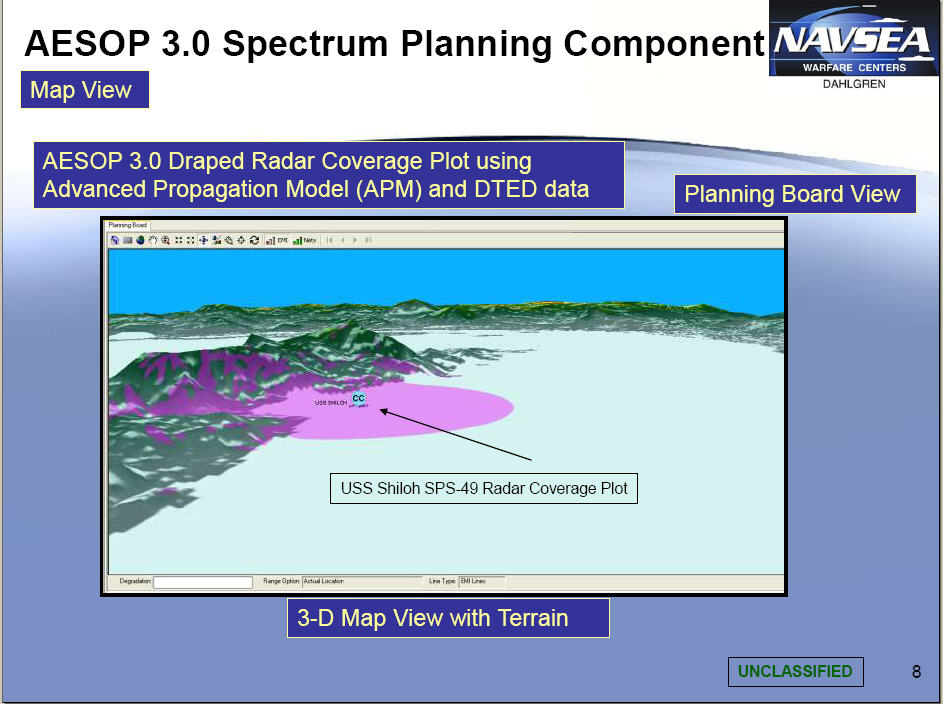
Task: Click the four-arrow move icon
Action: pyautogui.click(x=203, y=240)
